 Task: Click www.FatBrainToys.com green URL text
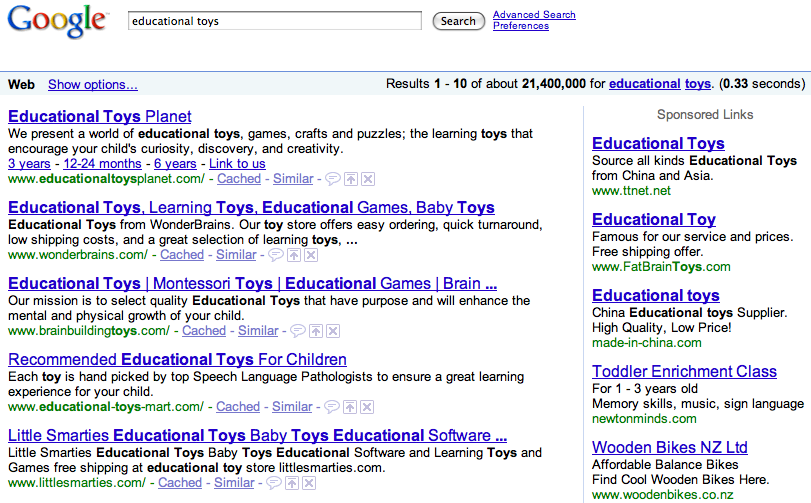coord(661,267)
